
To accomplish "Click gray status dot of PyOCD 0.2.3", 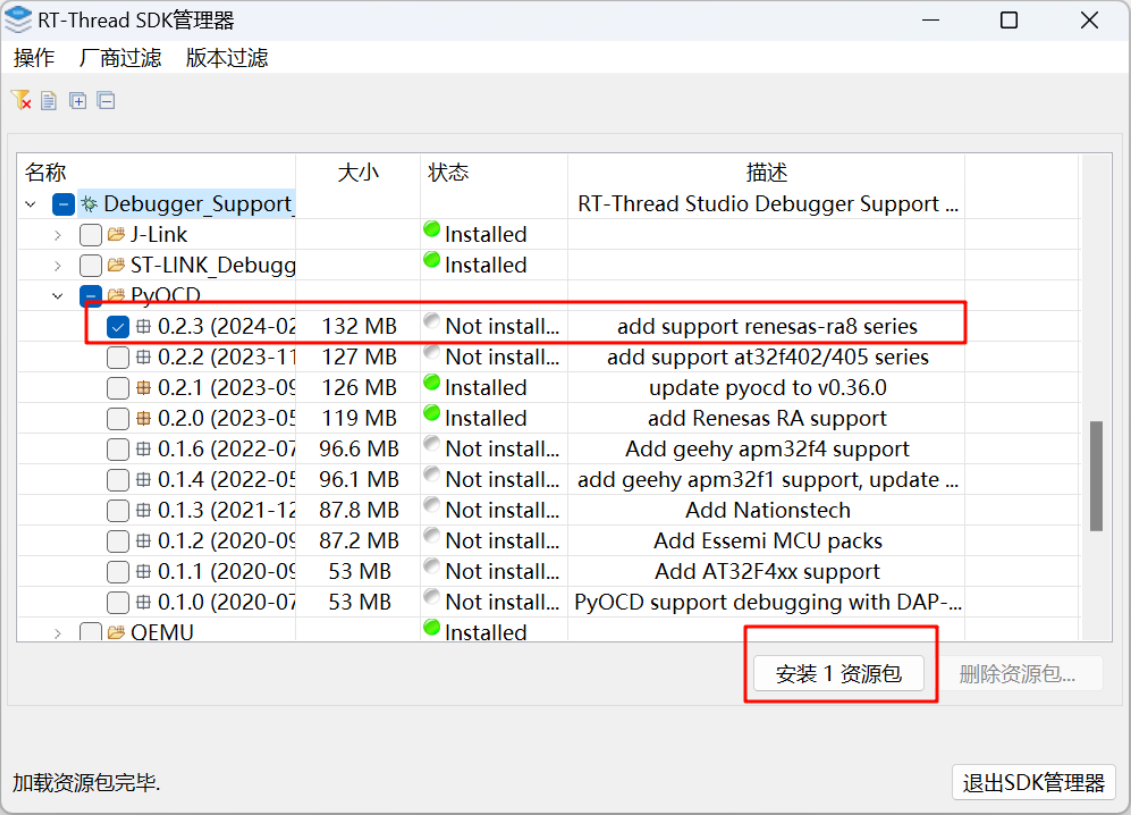I will pos(432,321).
